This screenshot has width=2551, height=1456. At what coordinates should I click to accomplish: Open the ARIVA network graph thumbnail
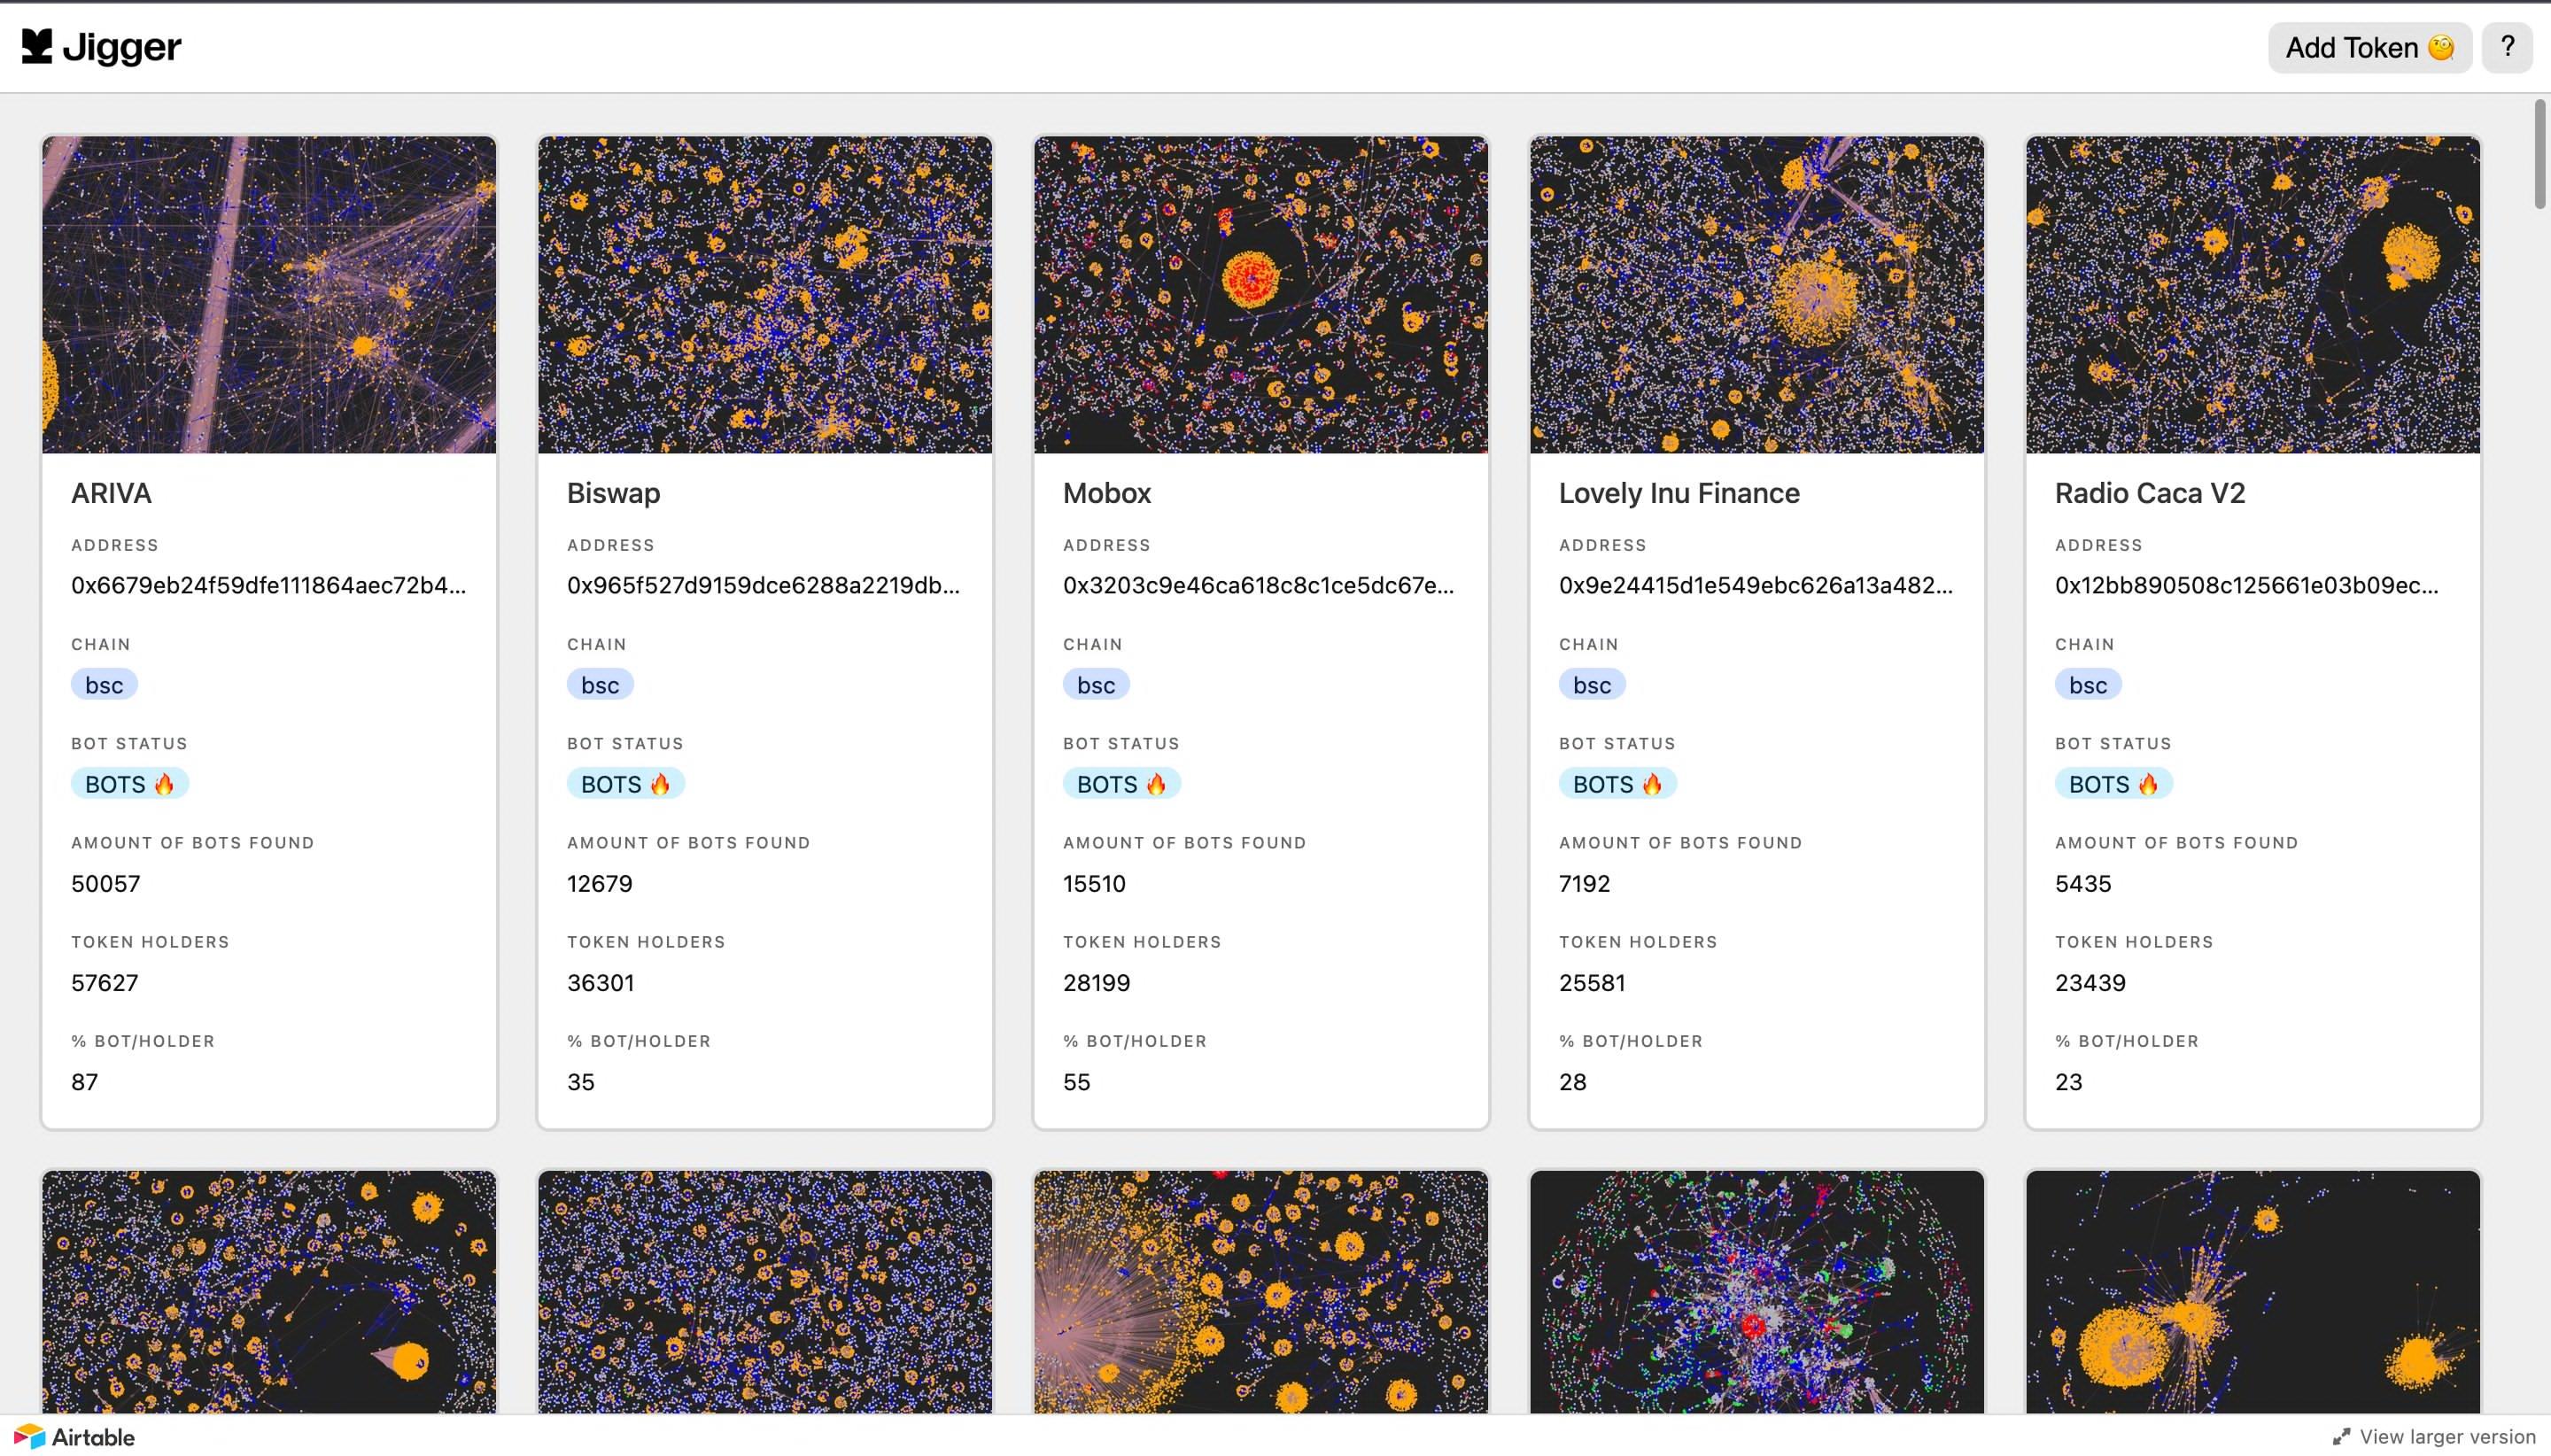pos(269,295)
